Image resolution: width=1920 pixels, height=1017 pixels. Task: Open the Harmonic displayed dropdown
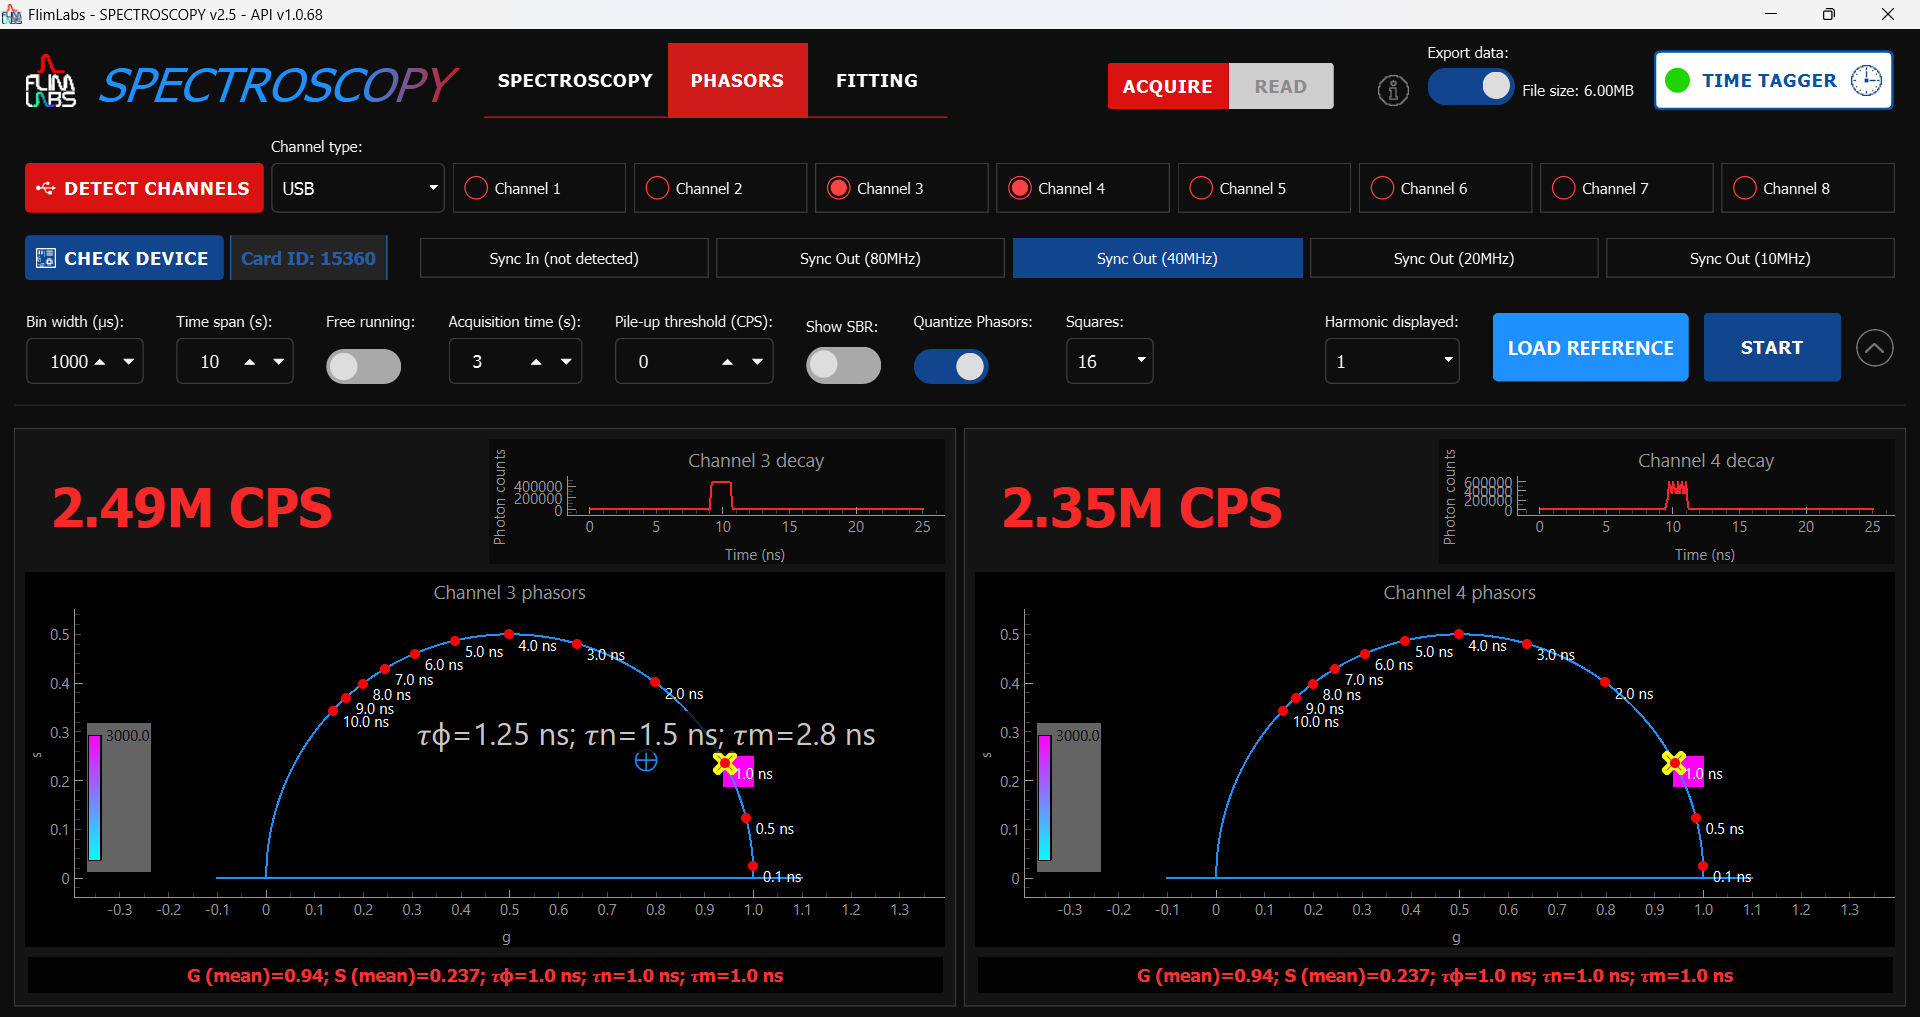pos(1392,361)
